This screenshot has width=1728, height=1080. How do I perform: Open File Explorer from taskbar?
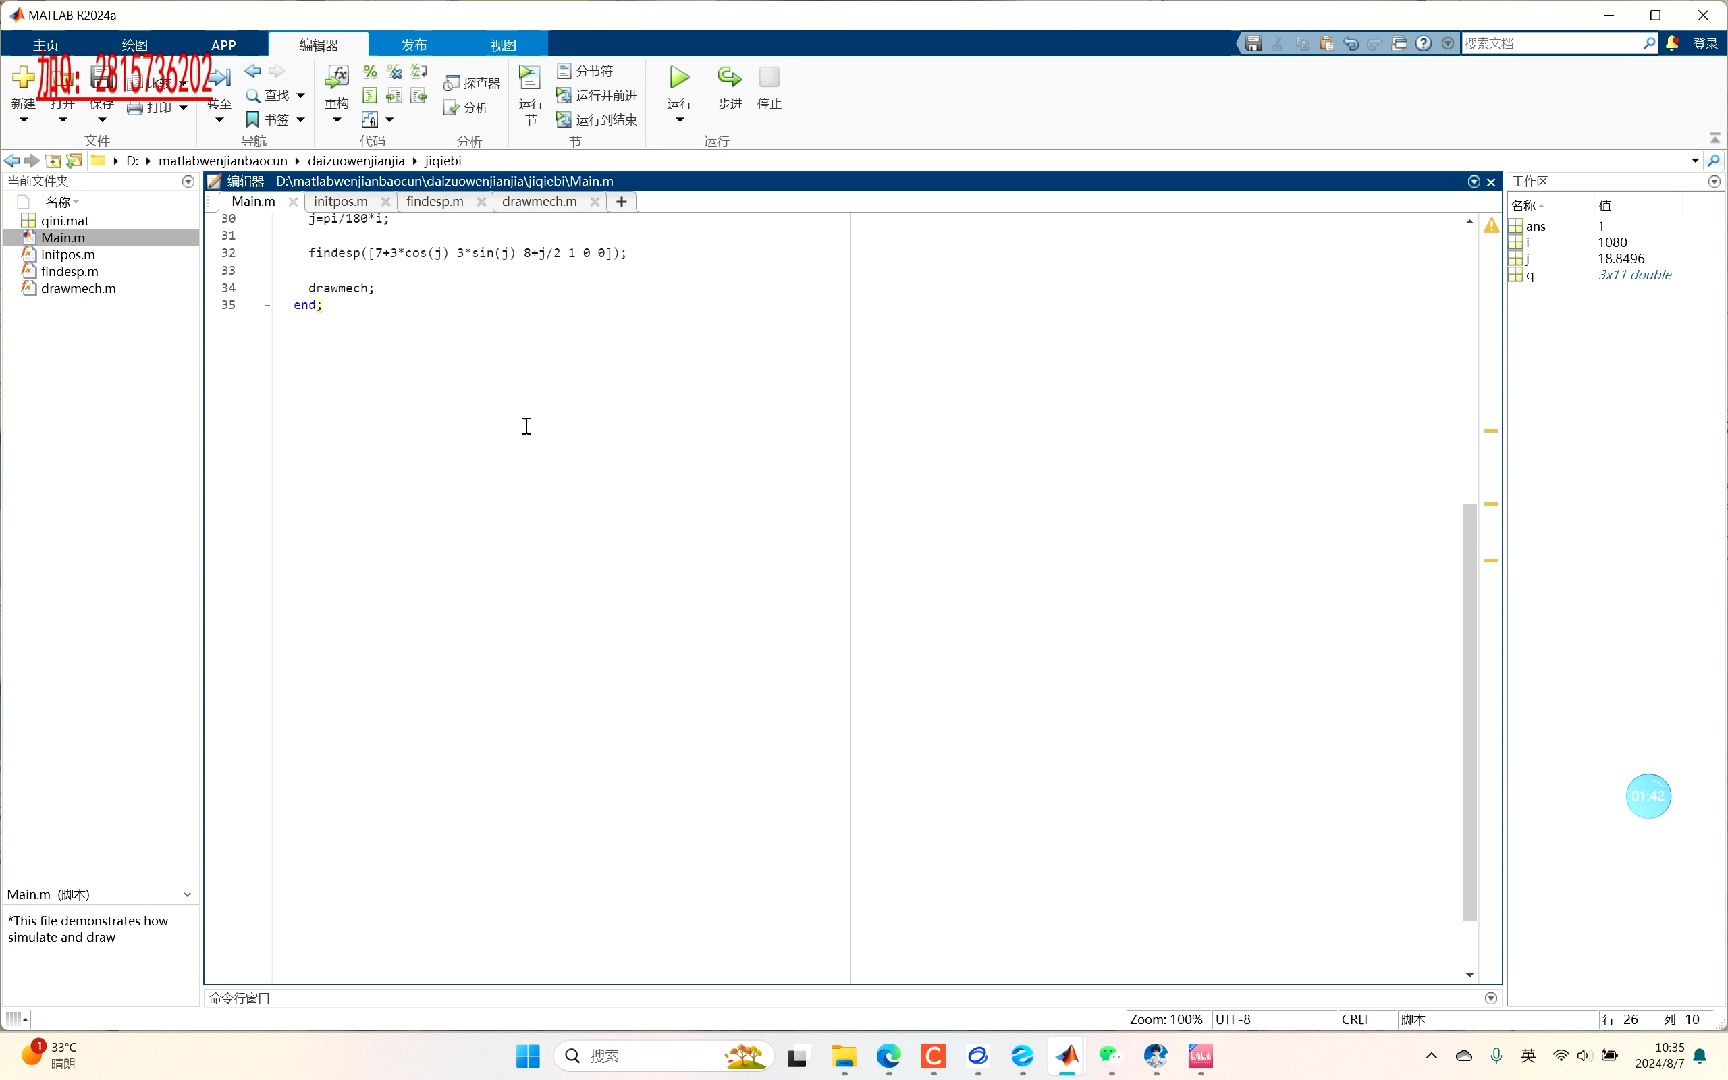tap(844, 1056)
